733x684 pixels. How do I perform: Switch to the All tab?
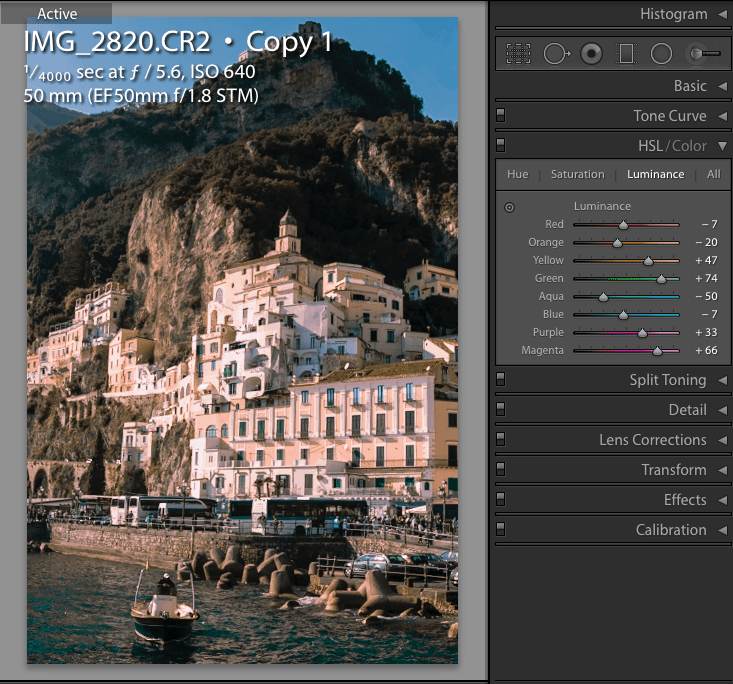[713, 174]
